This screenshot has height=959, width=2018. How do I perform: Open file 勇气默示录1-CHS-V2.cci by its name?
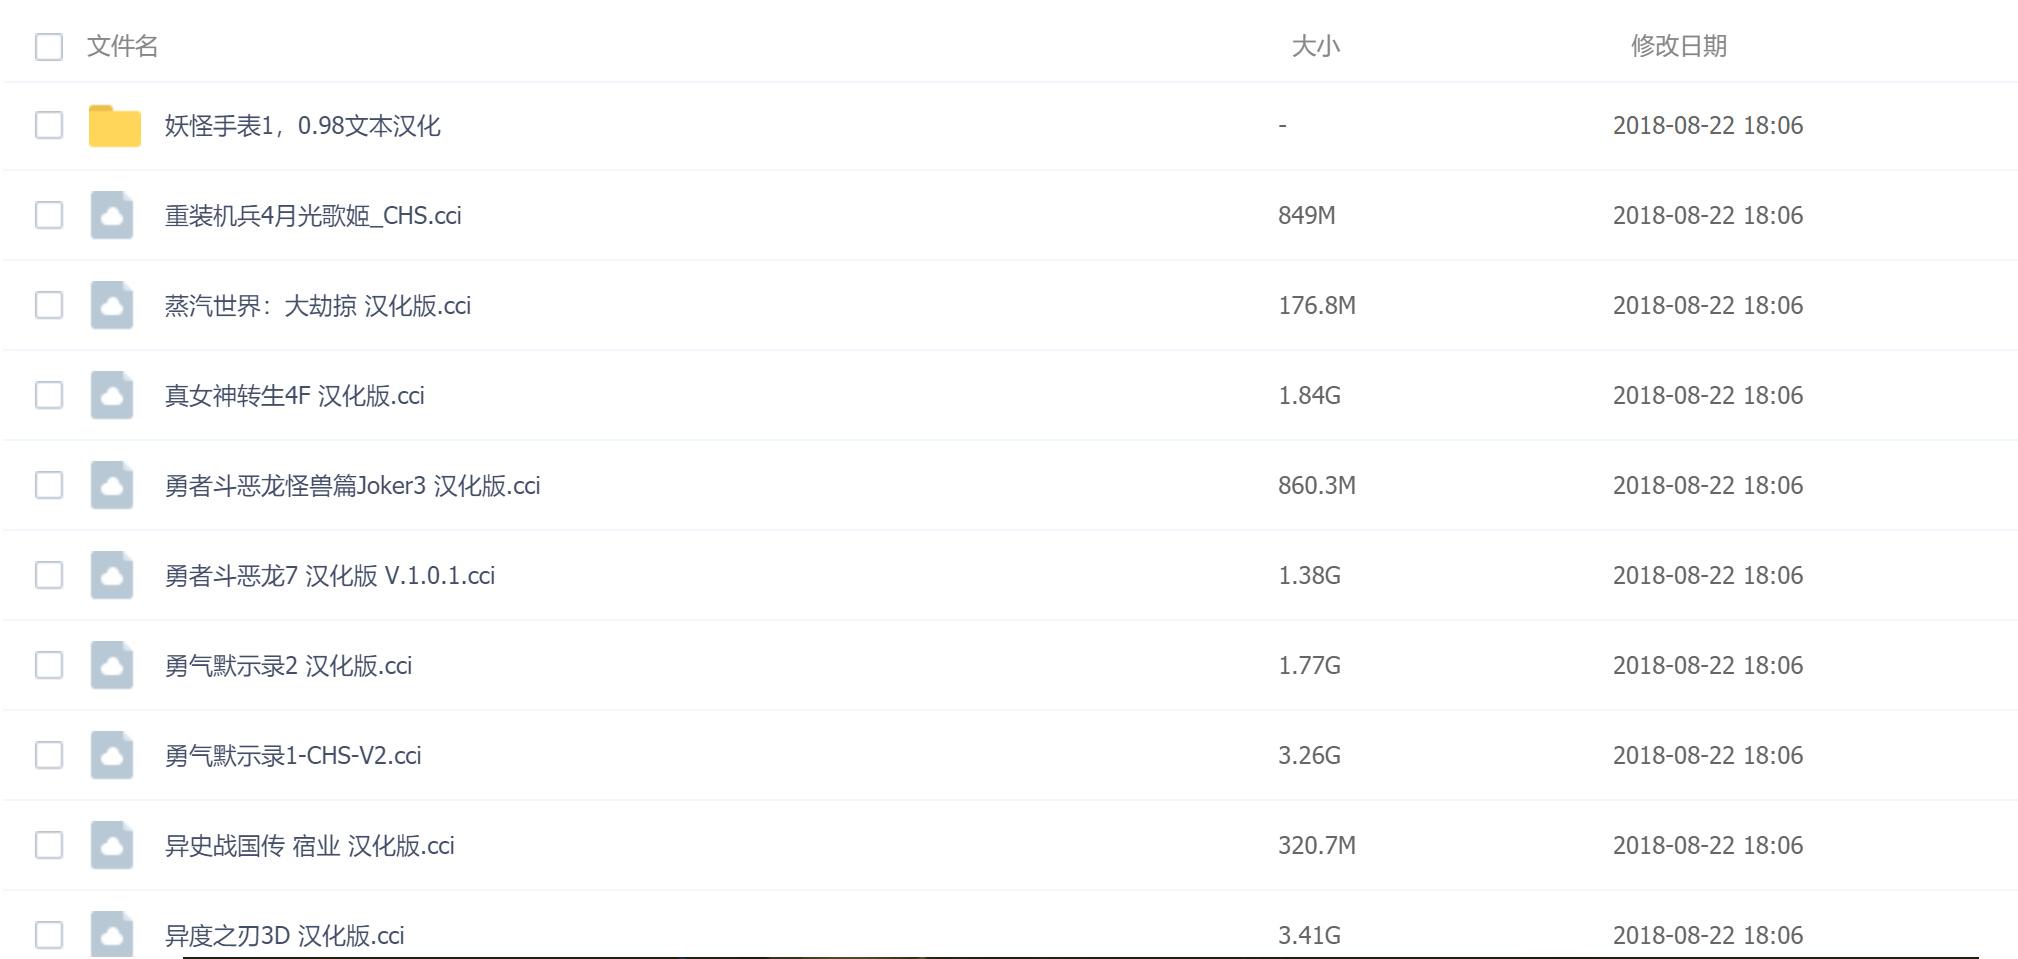[293, 756]
